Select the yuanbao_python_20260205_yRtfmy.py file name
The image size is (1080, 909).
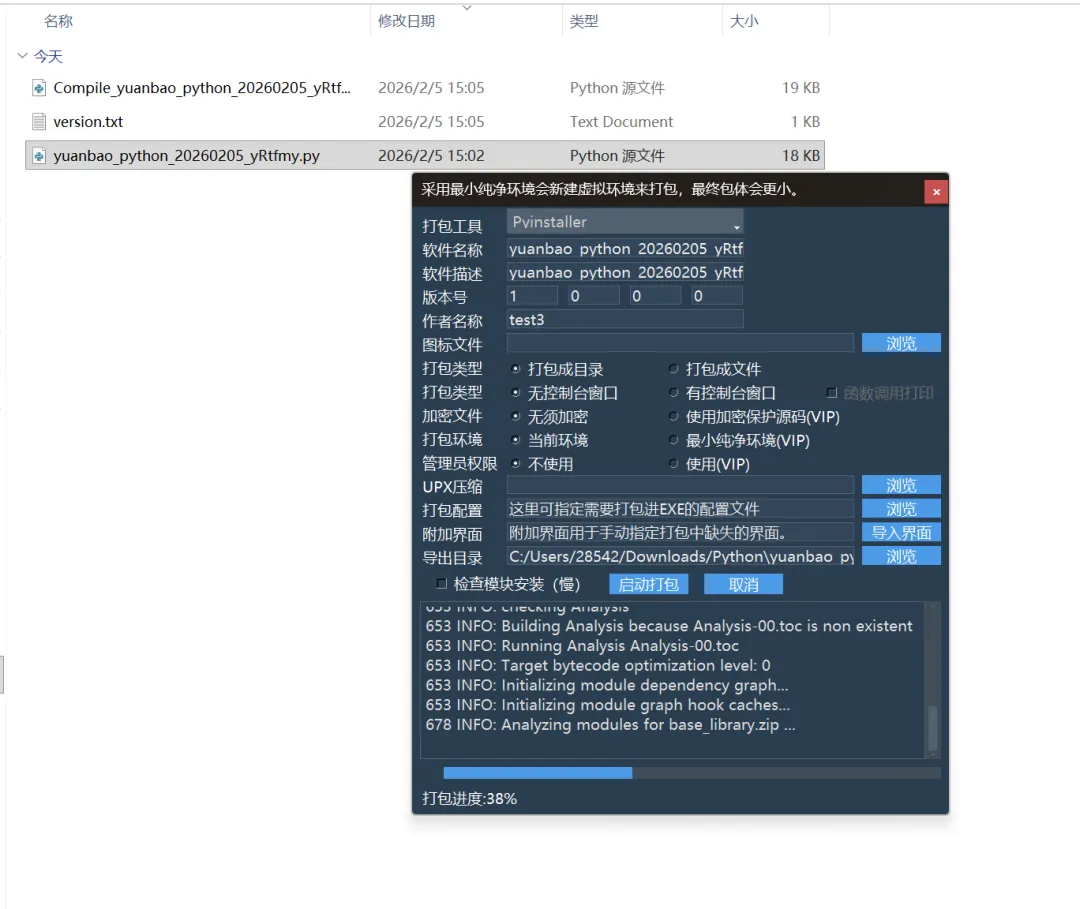point(187,156)
